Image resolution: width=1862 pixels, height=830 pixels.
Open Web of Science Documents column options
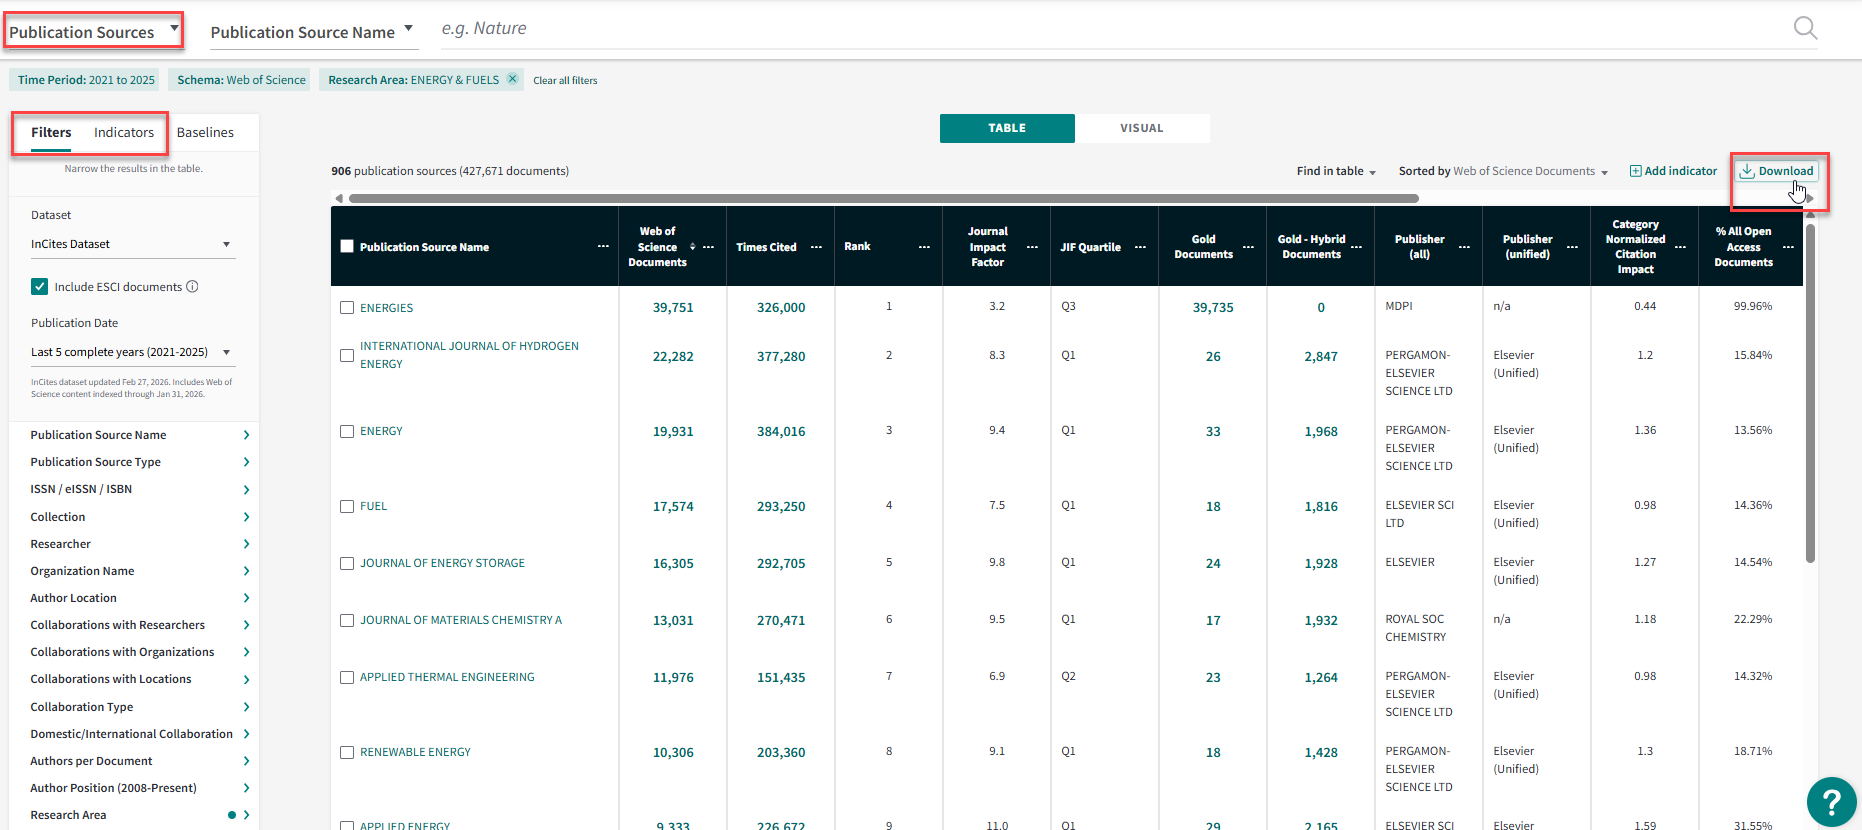coord(709,247)
